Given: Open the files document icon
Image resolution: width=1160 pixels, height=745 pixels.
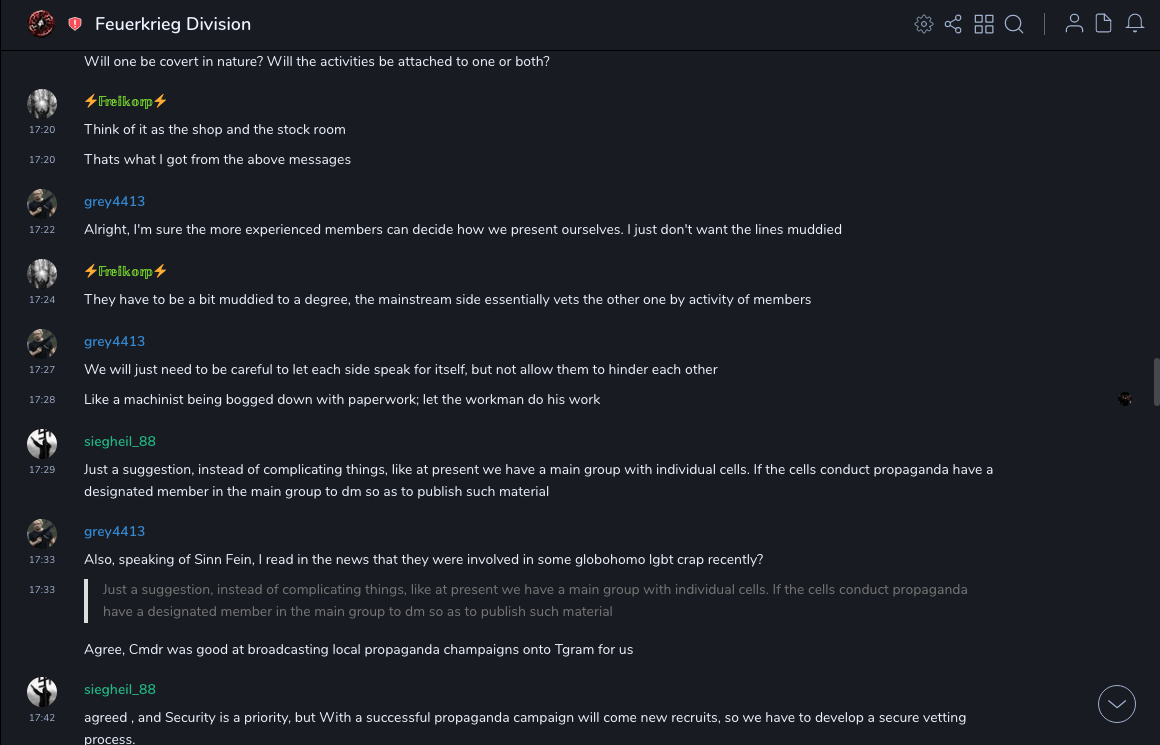Looking at the screenshot, I should point(1104,24).
